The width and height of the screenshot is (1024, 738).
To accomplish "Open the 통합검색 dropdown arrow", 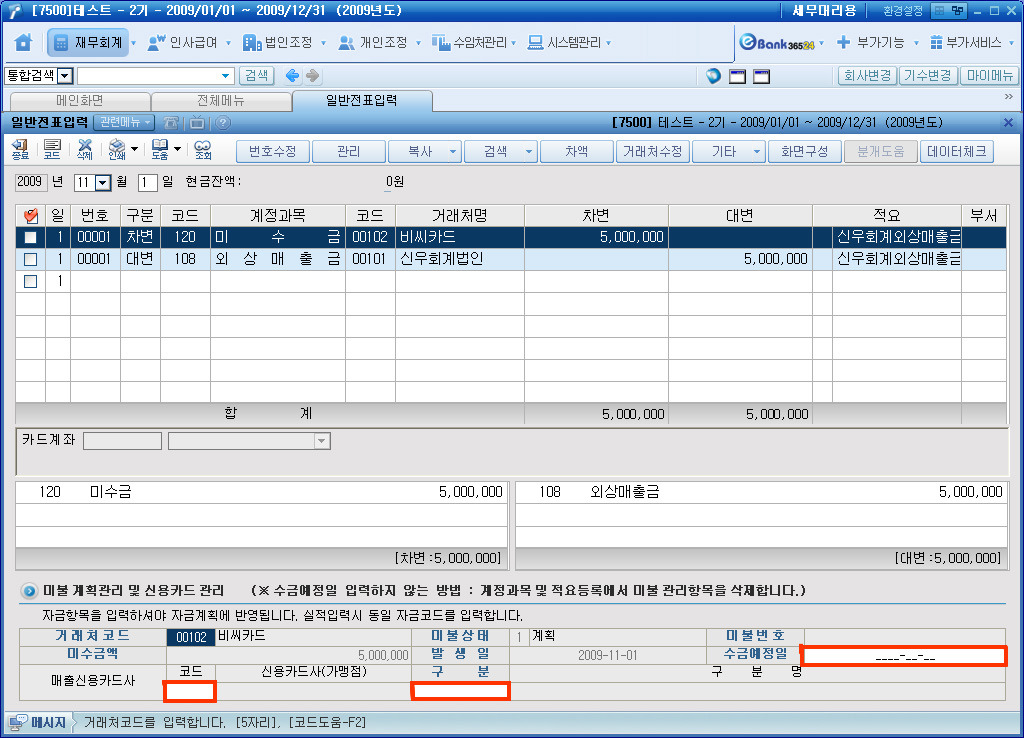I will pos(65,76).
